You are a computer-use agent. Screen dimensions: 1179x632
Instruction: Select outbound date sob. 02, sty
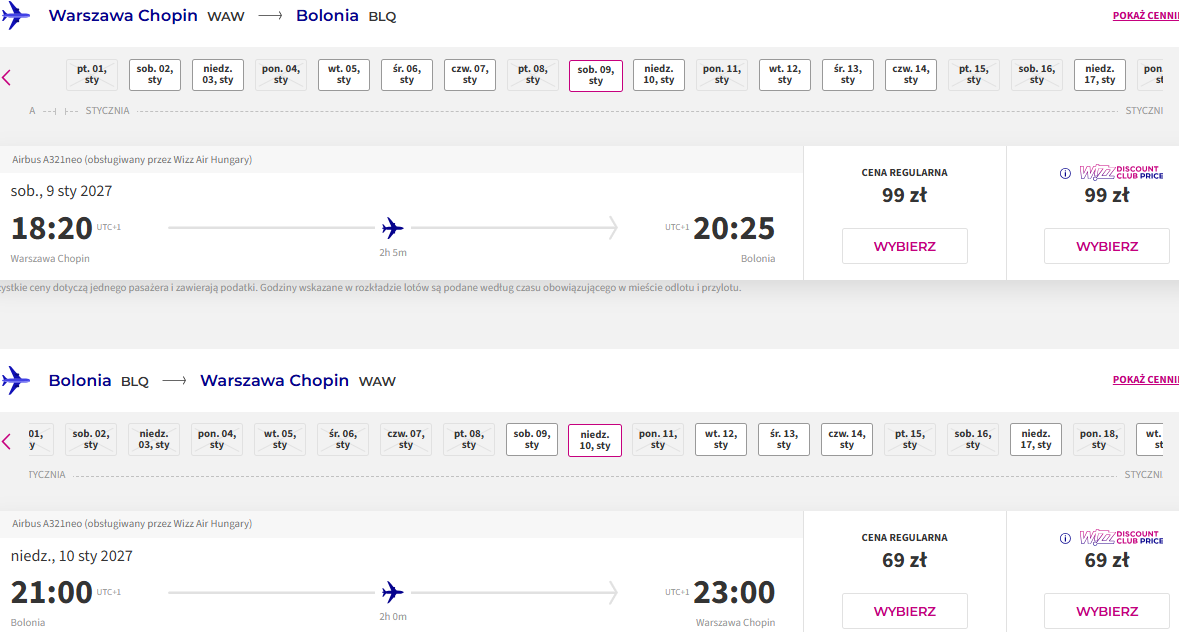click(x=155, y=74)
